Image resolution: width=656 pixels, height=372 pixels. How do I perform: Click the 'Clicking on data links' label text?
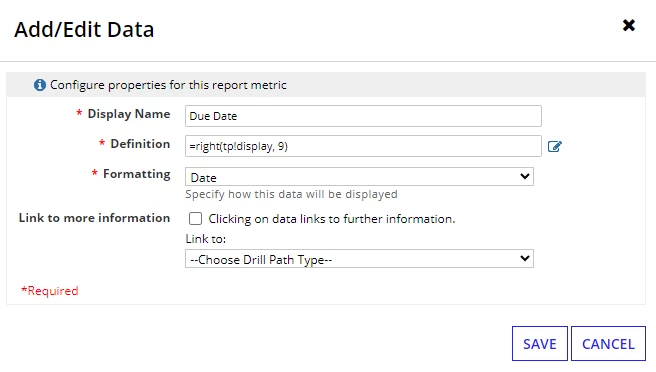pyautogui.click(x=332, y=219)
